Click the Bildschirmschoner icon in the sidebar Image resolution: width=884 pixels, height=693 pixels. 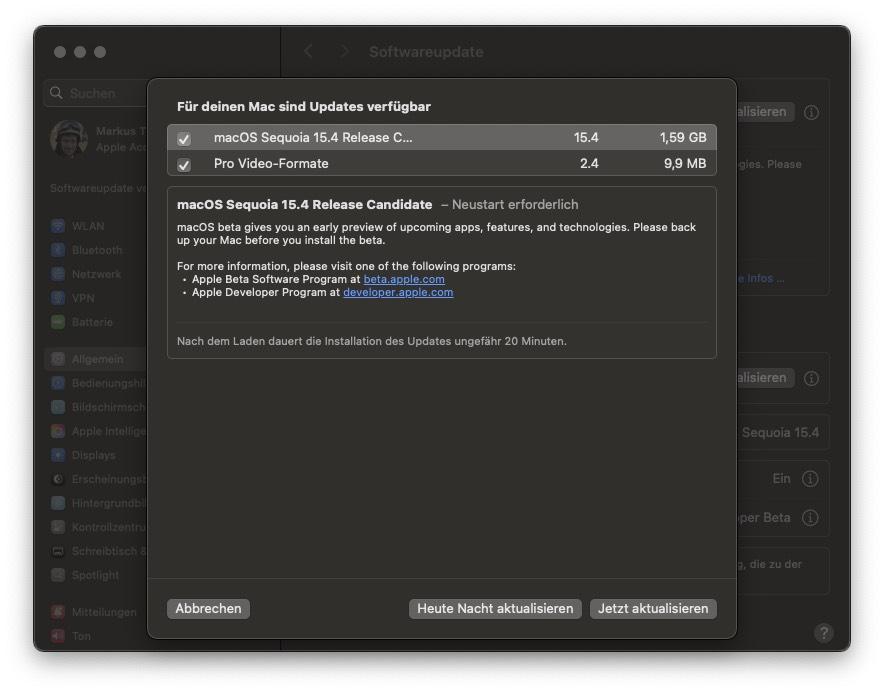(58, 407)
